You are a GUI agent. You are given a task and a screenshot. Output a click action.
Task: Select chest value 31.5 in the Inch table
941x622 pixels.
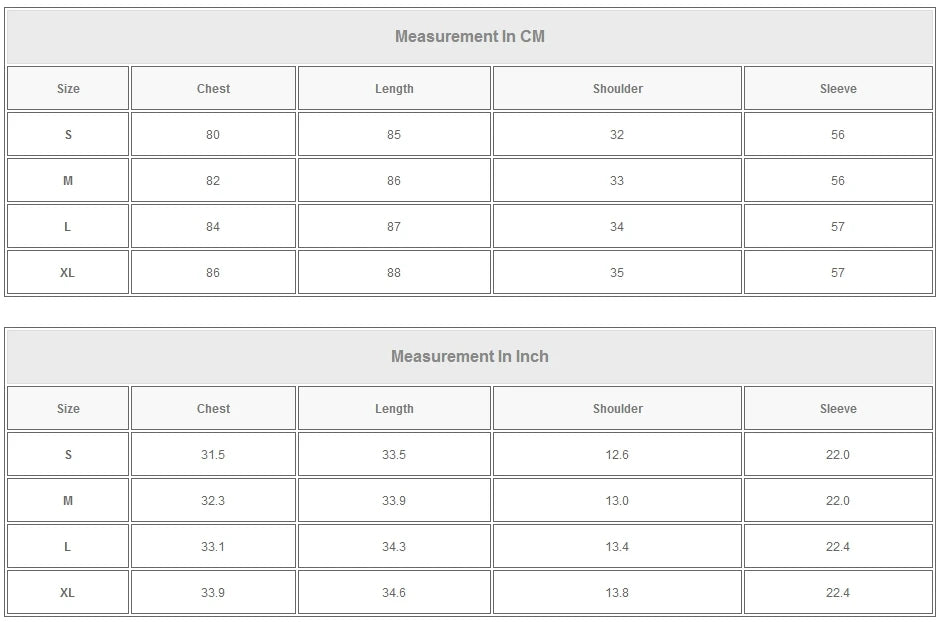point(213,455)
